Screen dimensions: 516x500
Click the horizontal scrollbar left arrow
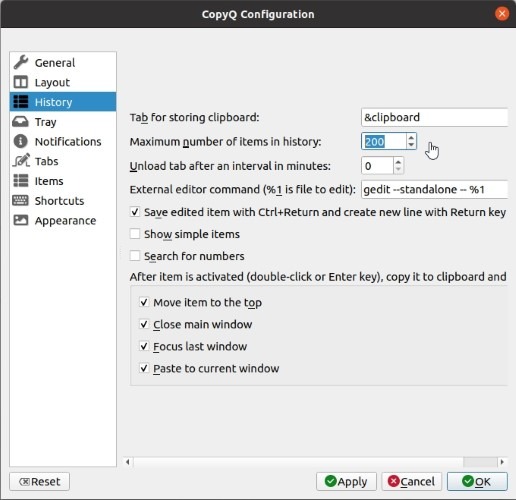(128, 462)
